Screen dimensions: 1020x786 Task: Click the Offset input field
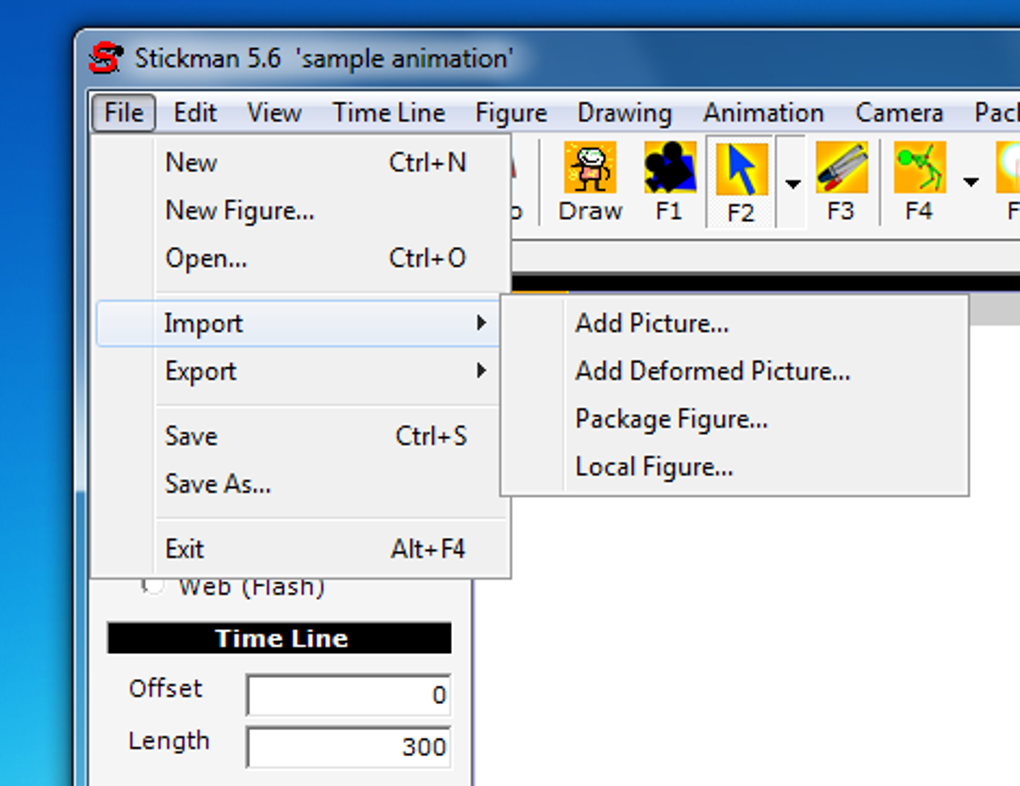click(x=349, y=695)
